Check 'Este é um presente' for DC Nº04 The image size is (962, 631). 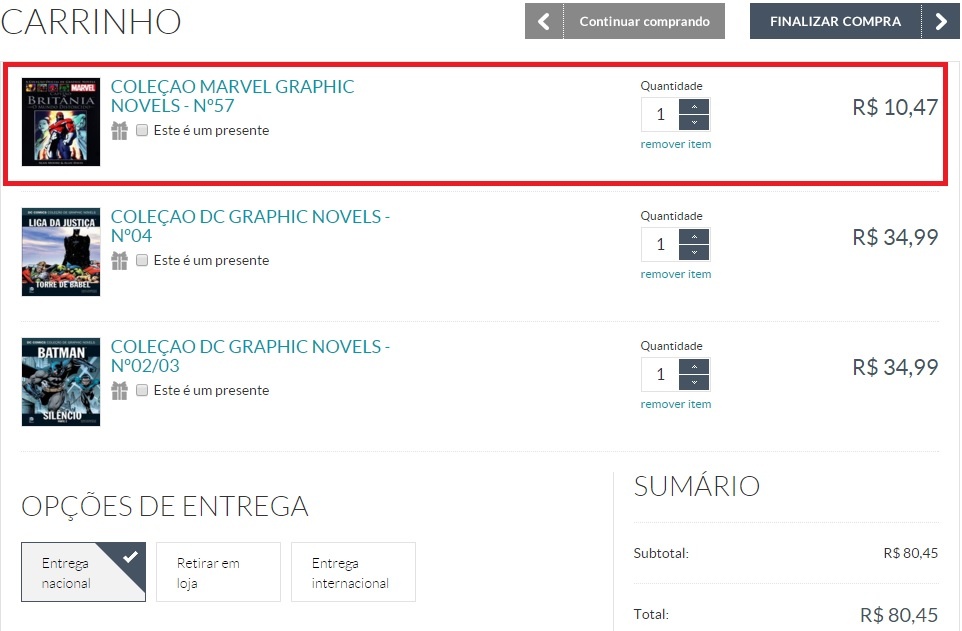pos(142,260)
